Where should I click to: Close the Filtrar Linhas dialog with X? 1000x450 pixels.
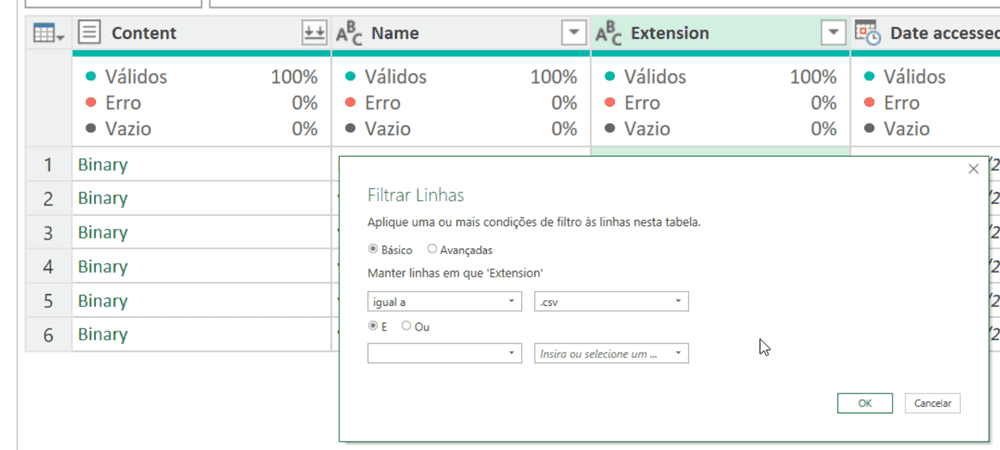coord(973,169)
